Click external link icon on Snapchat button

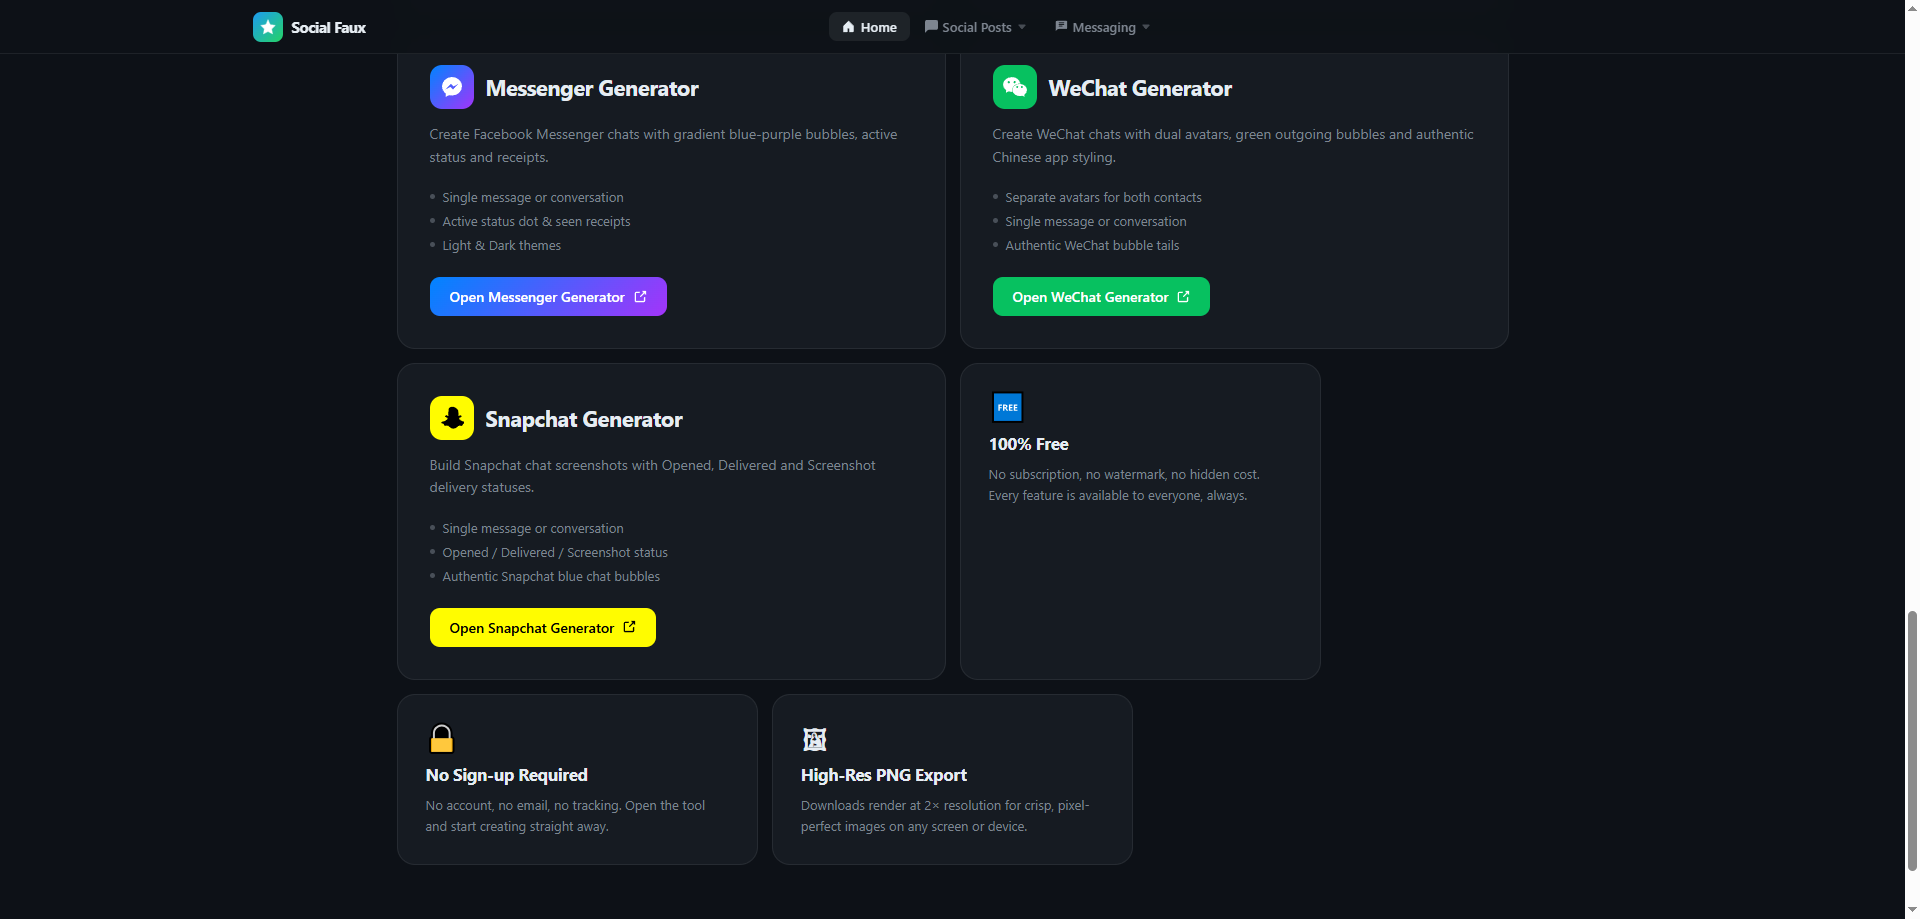(x=629, y=628)
